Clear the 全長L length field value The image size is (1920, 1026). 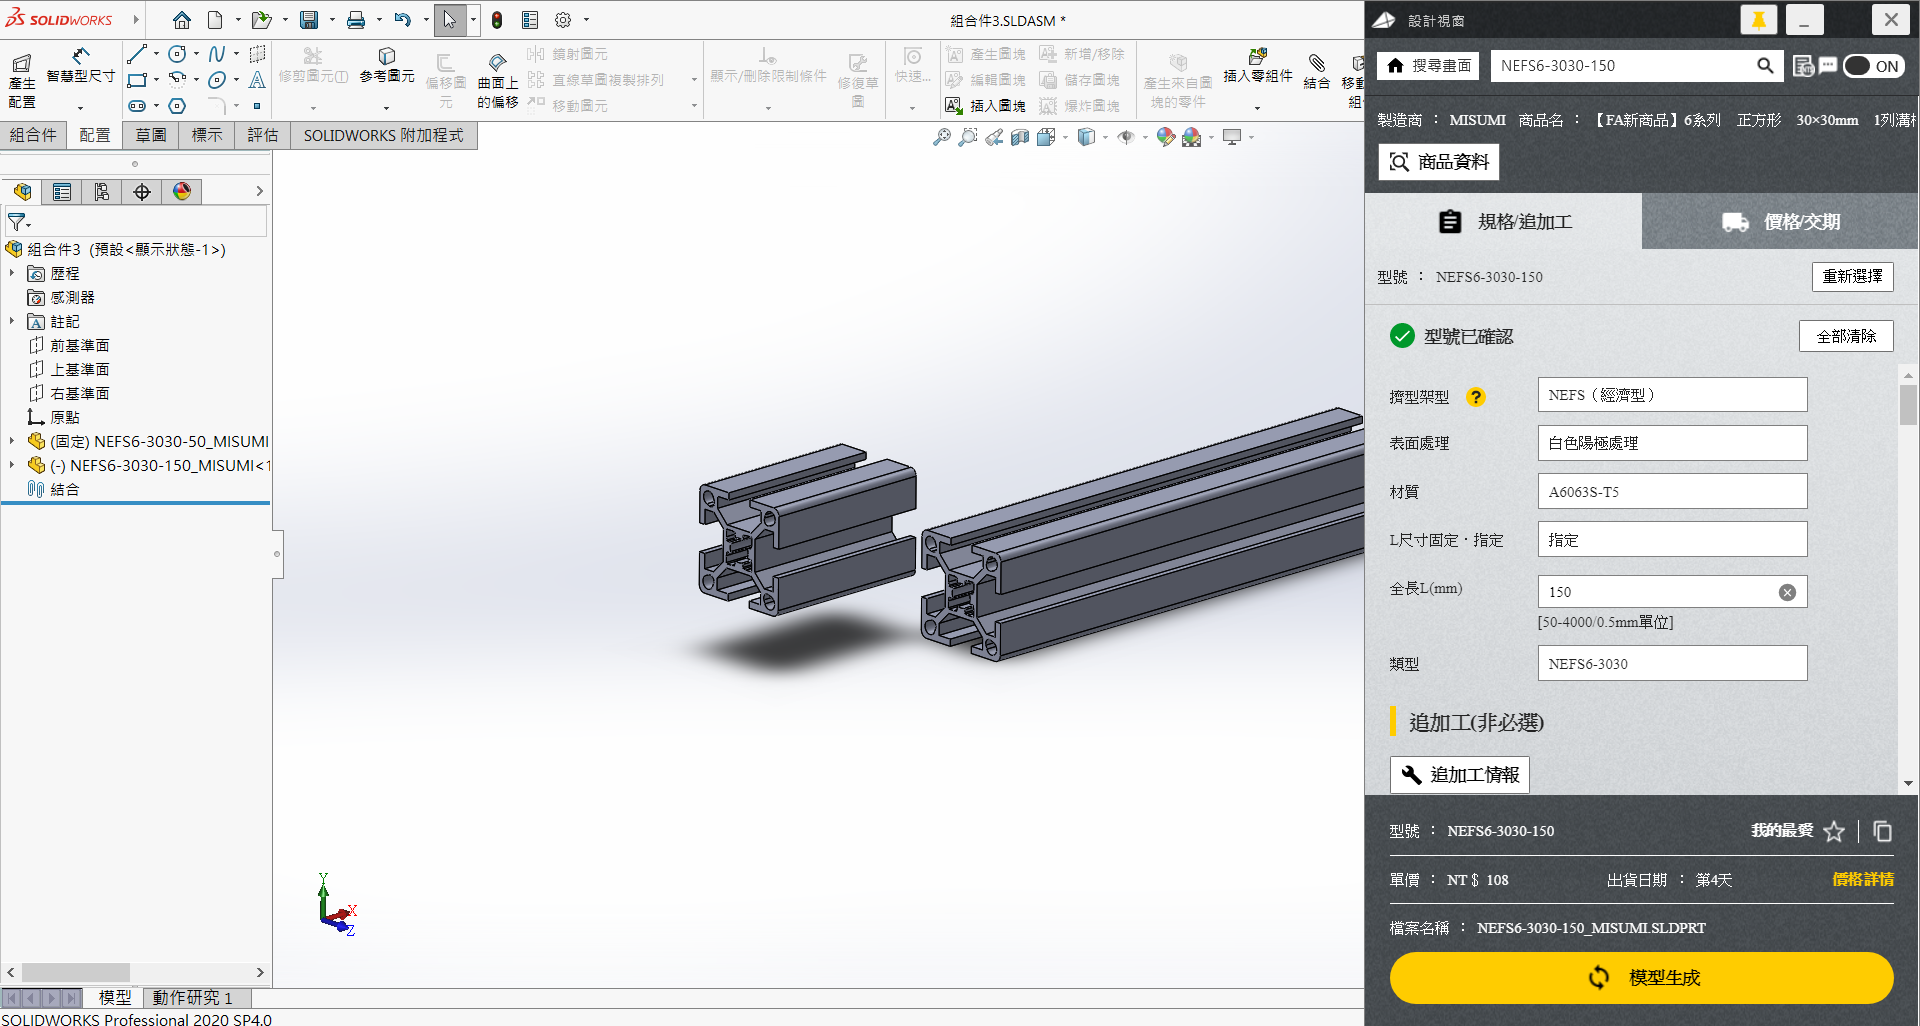[x=1787, y=592]
